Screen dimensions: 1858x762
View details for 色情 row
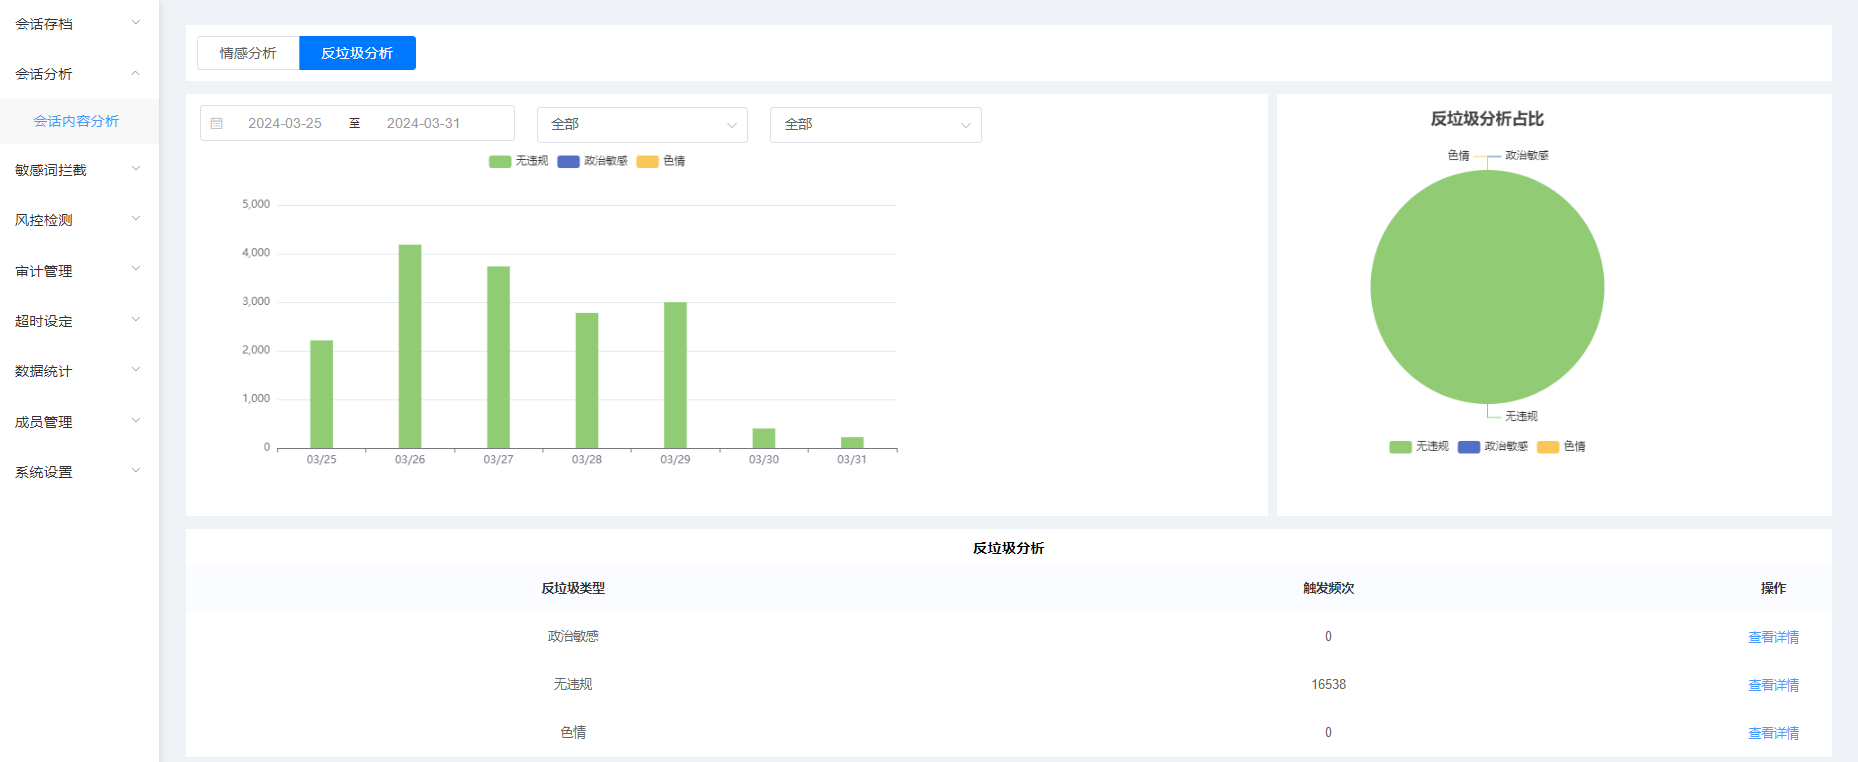(x=1772, y=733)
